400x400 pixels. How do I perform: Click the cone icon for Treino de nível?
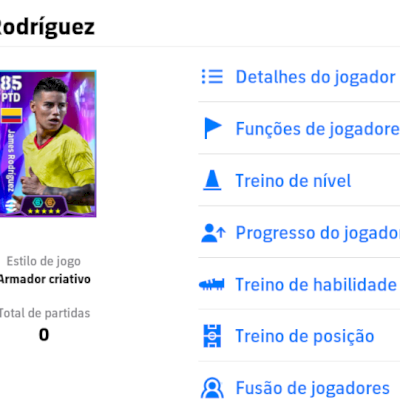212,180
